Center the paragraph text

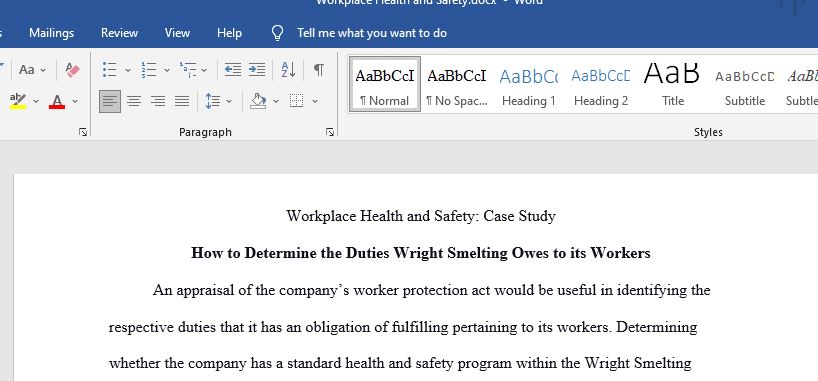pos(134,101)
